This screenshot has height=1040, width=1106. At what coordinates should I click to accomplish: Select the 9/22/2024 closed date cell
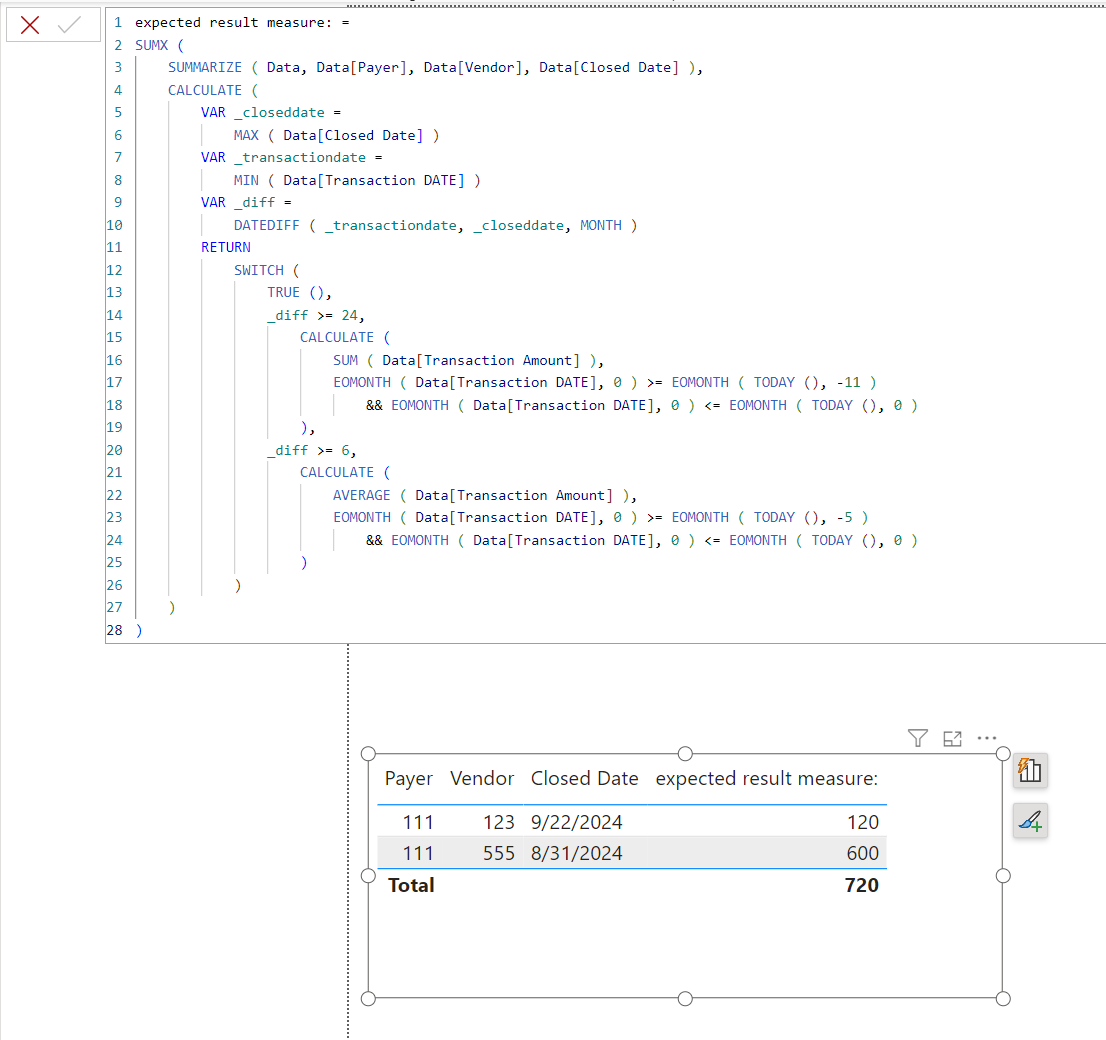pyautogui.click(x=576, y=822)
